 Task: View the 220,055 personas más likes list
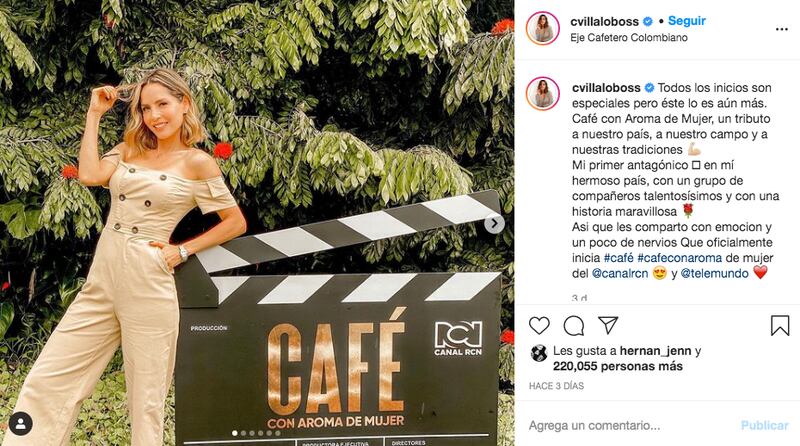tap(617, 366)
